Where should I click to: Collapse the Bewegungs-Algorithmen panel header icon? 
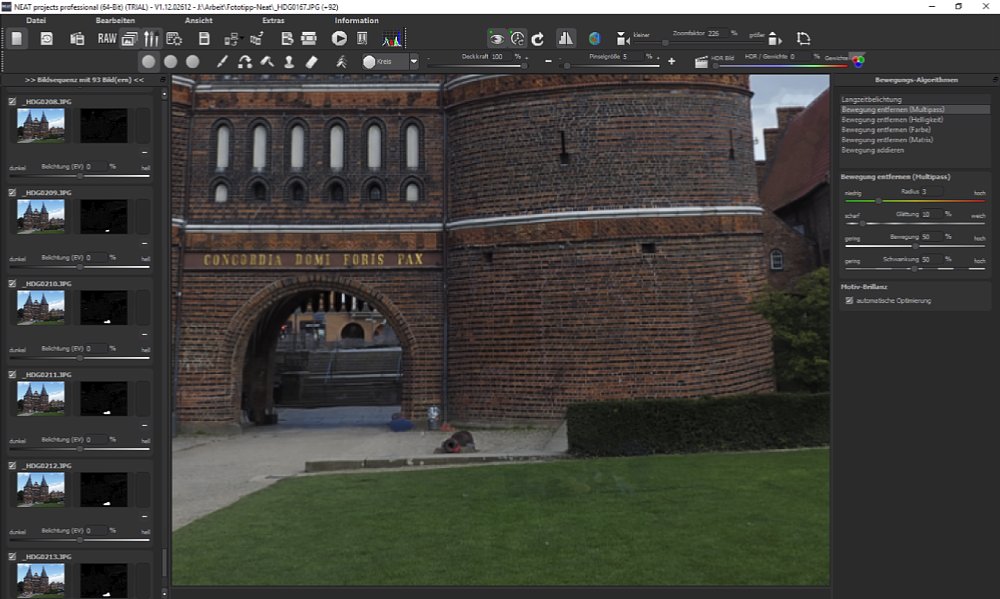pos(994,80)
